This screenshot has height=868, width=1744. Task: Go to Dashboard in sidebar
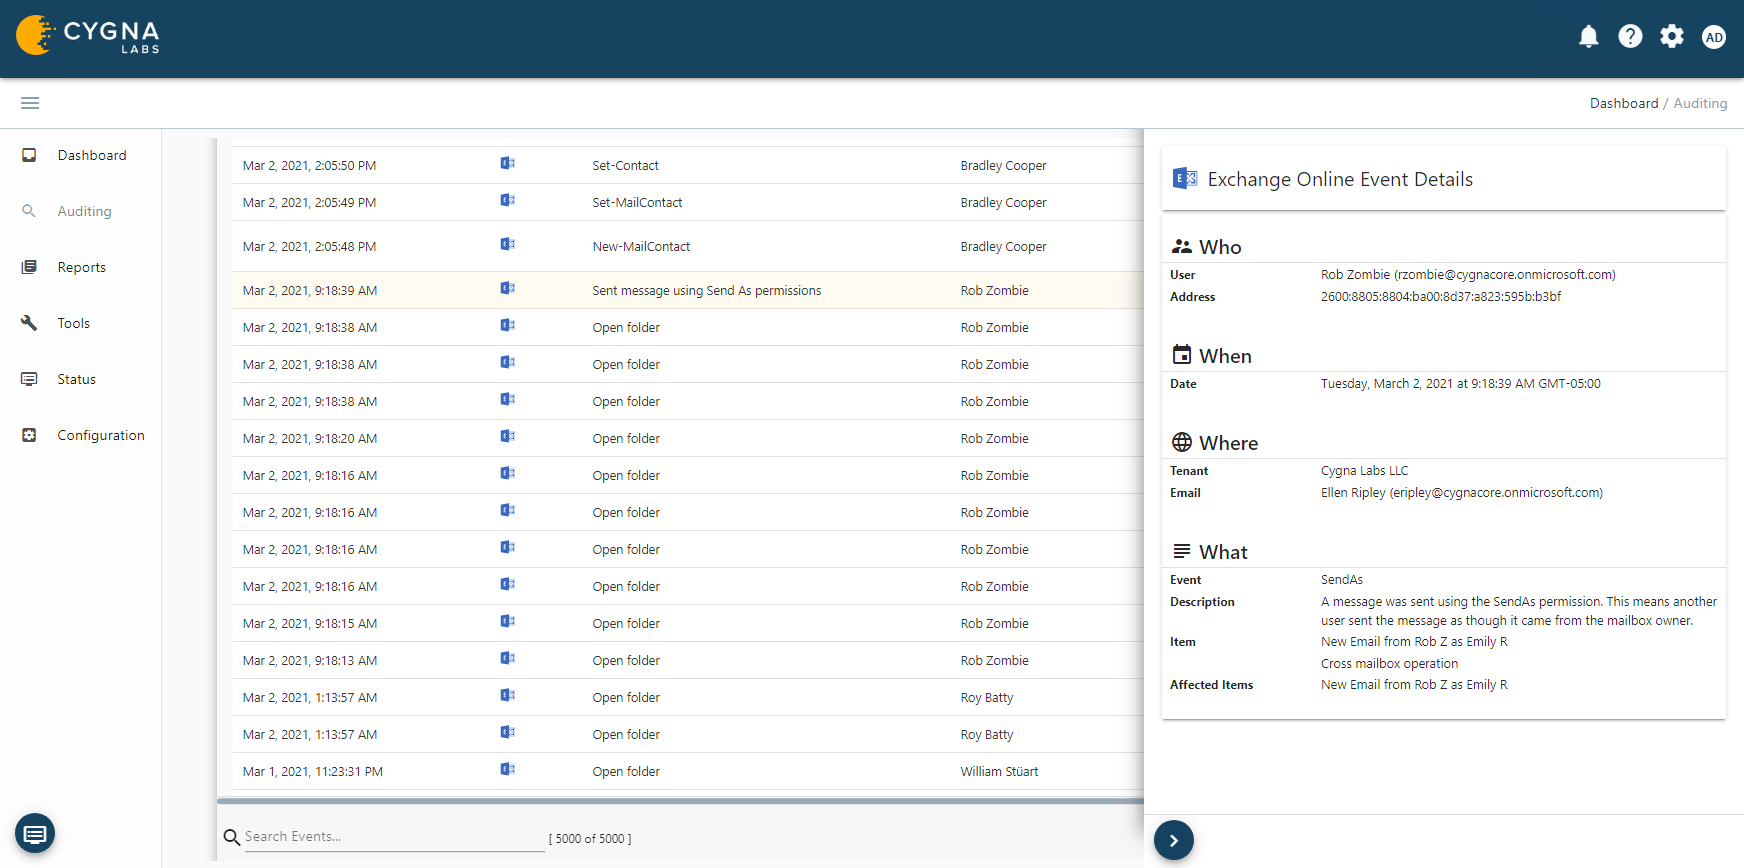[x=92, y=155]
